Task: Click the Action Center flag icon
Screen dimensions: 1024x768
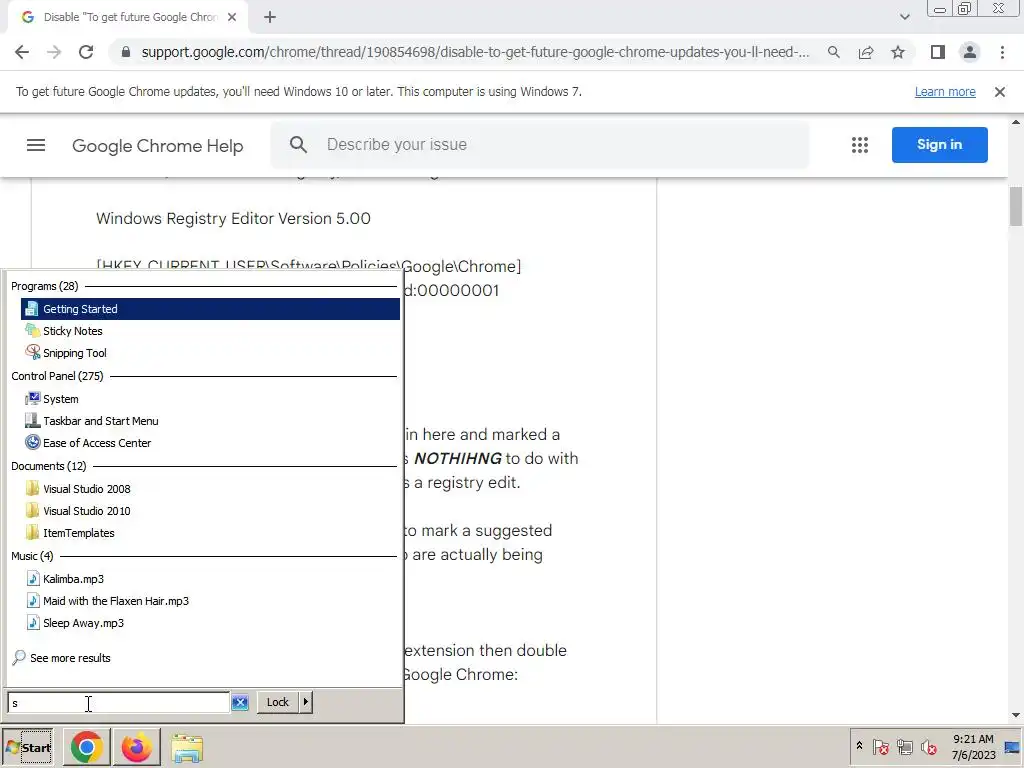Action: coord(880,747)
